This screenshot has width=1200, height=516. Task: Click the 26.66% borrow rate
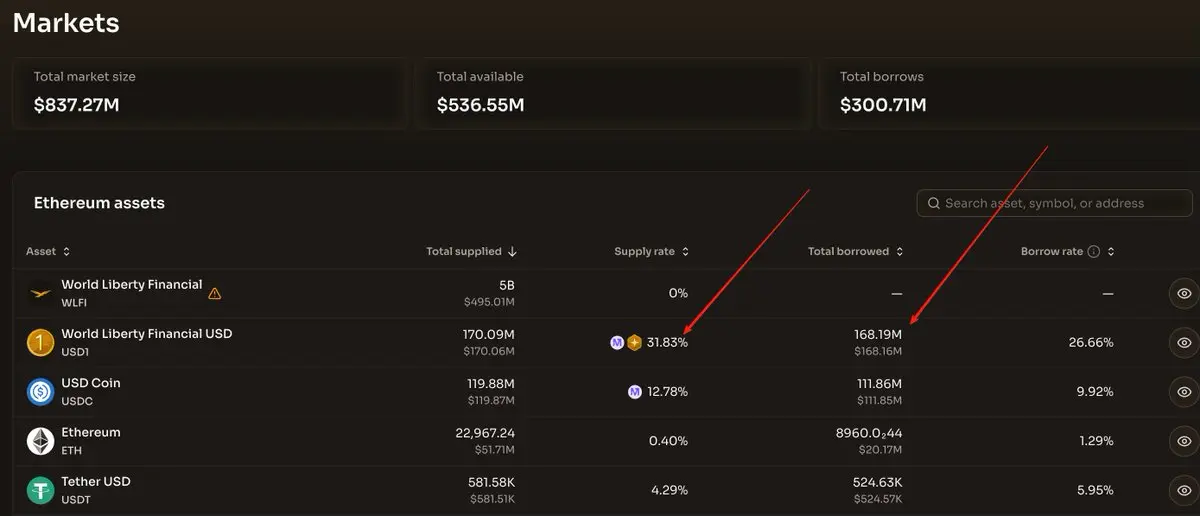pyautogui.click(x=1091, y=343)
